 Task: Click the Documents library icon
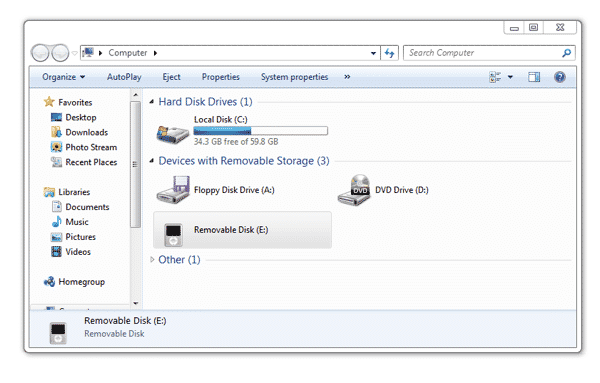(x=56, y=207)
